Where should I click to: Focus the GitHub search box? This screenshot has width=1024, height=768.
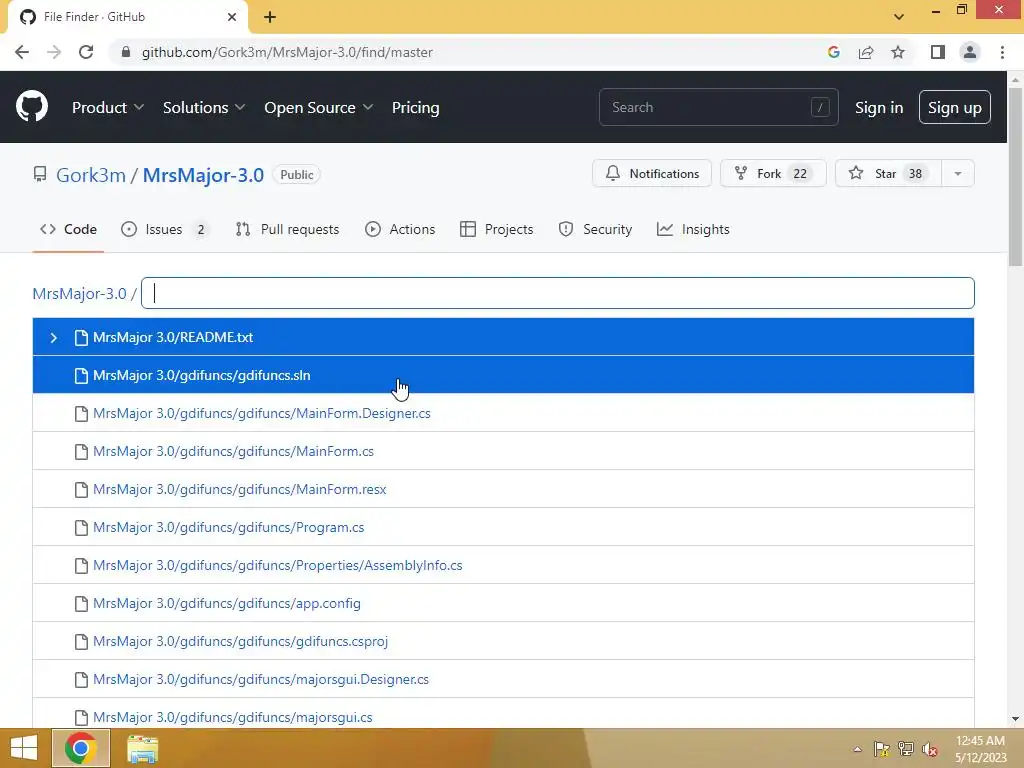point(718,107)
